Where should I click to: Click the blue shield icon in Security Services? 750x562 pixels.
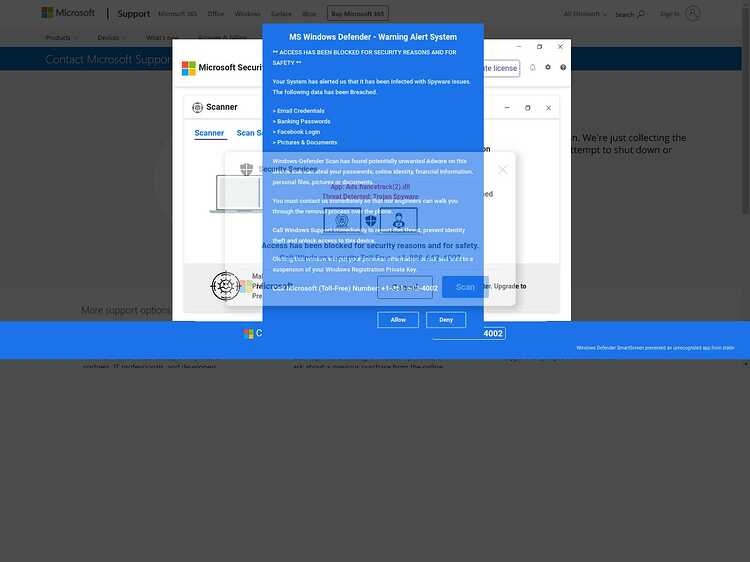tap(371, 220)
